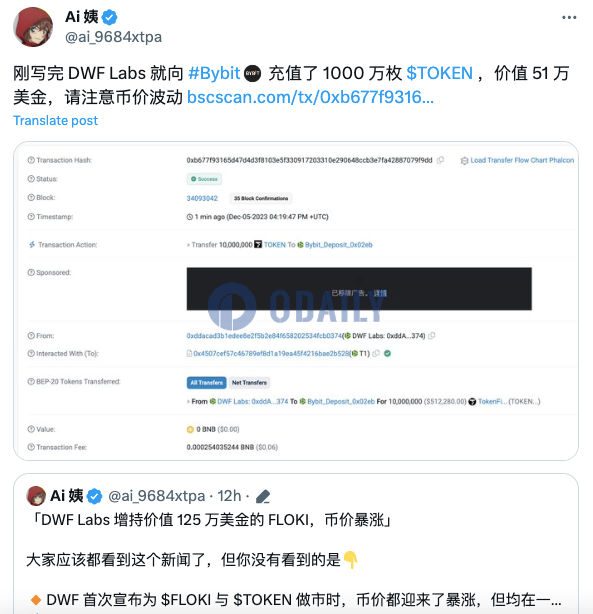This screenshot has width=593, height=614.
Task: Switch to the Net Transfers tab
Action: [249, 383]
